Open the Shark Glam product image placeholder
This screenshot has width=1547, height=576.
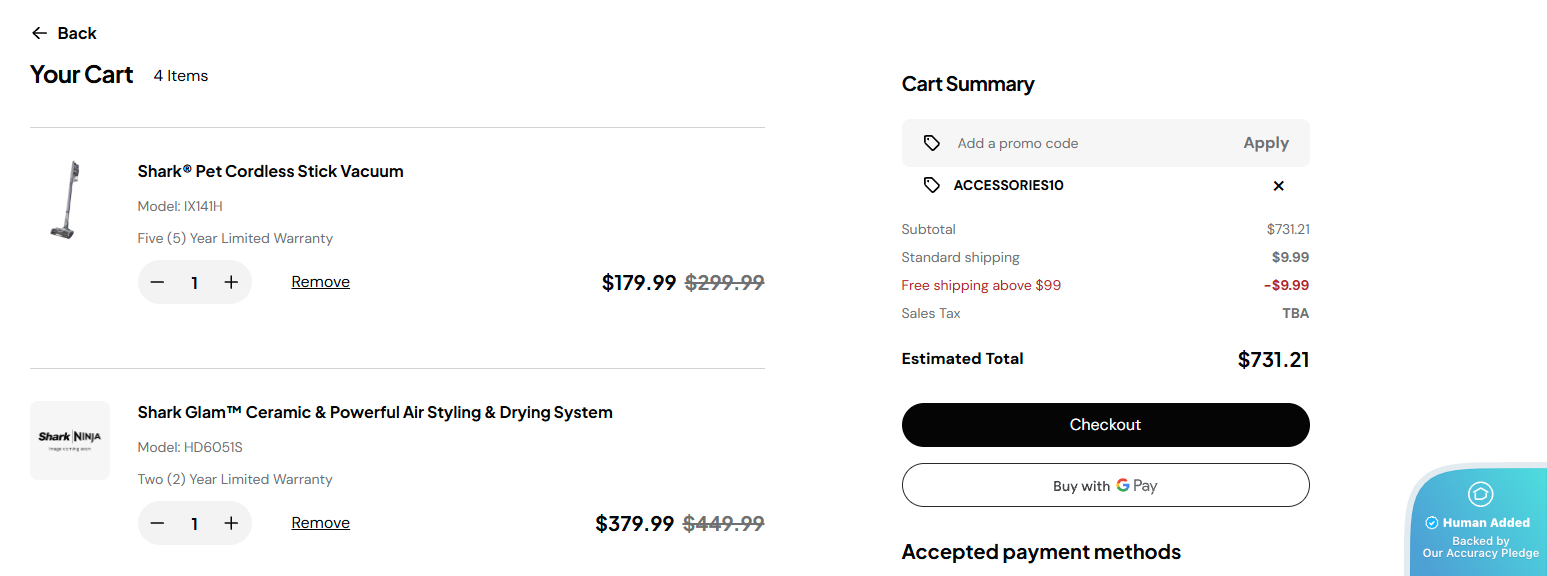(70, 440)
